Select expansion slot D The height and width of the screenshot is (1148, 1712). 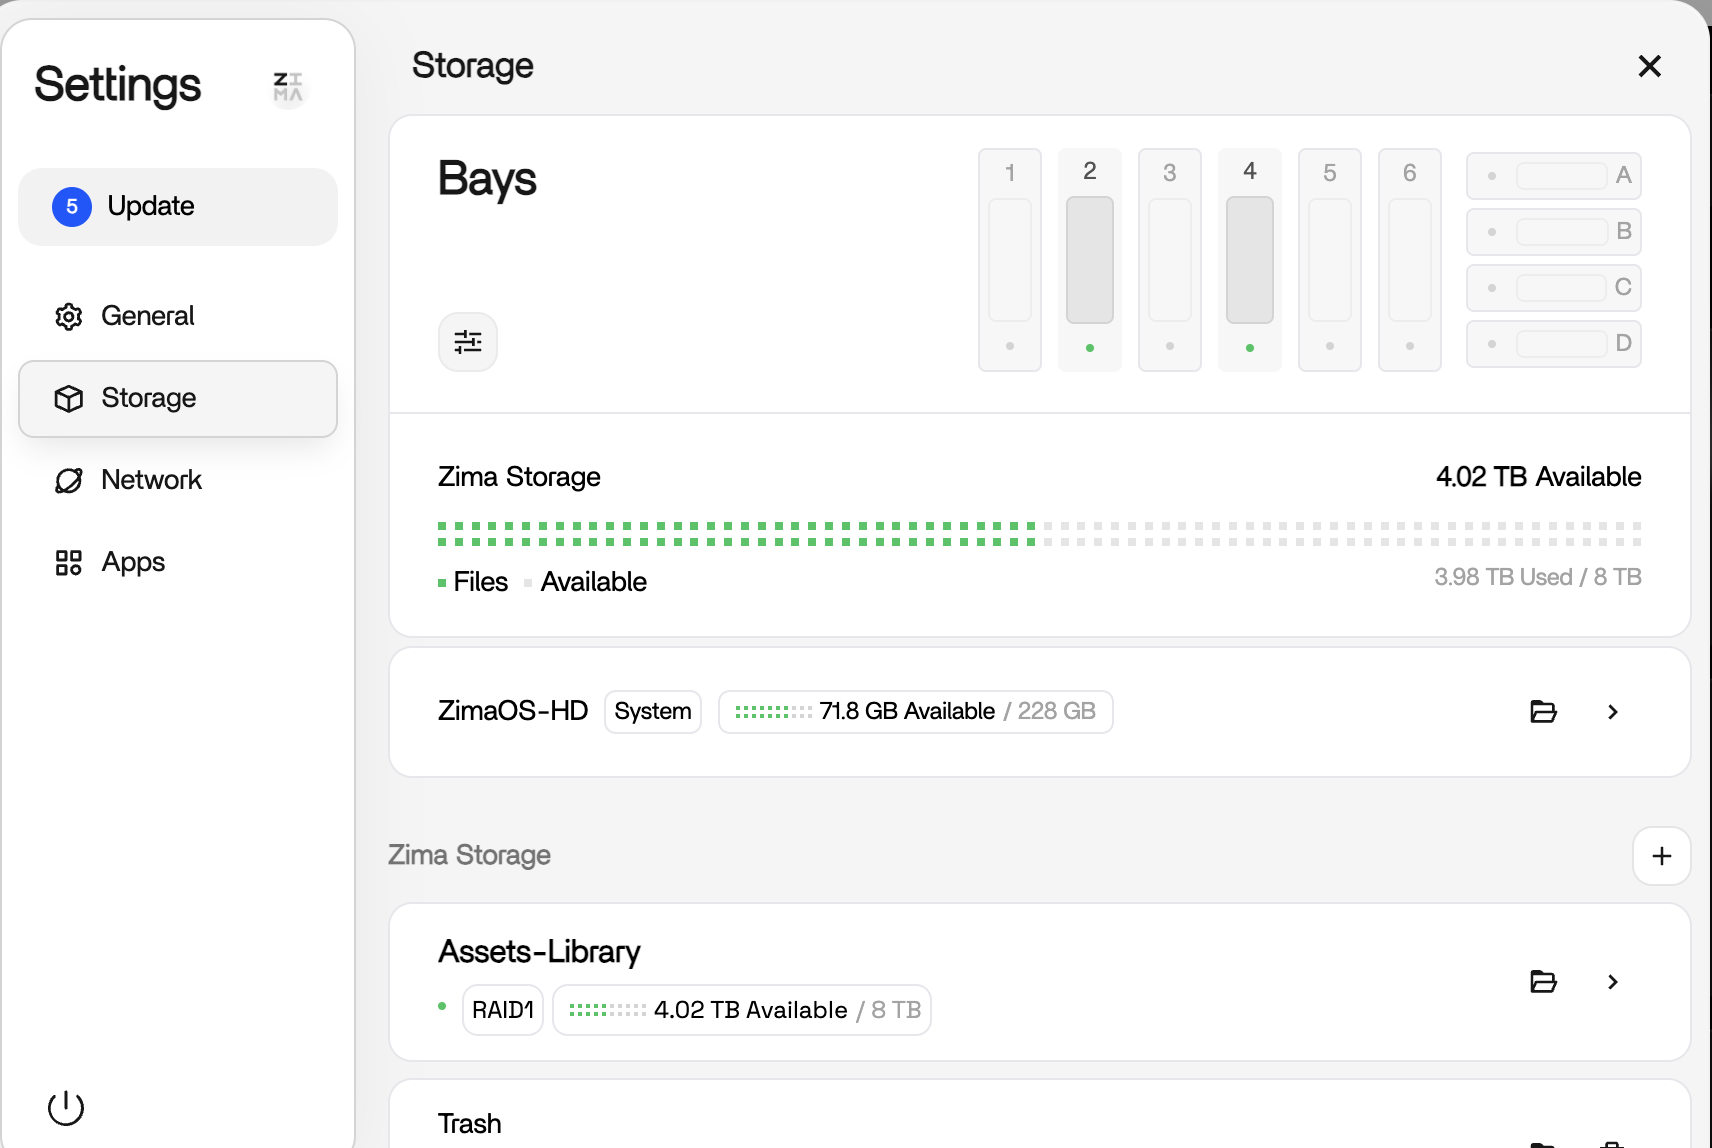1553,343
